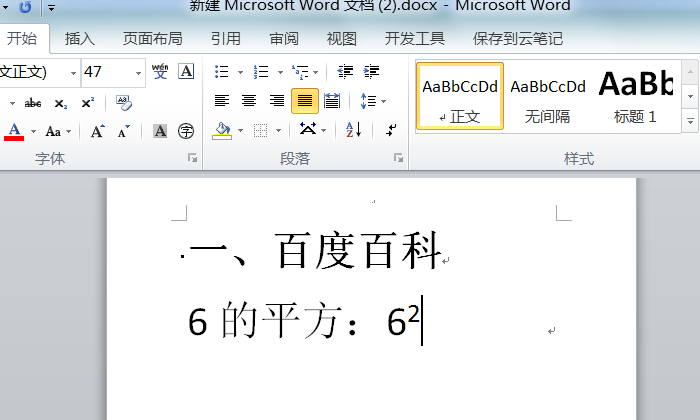Toggle show paragraph marks

(x=391, y=130)
